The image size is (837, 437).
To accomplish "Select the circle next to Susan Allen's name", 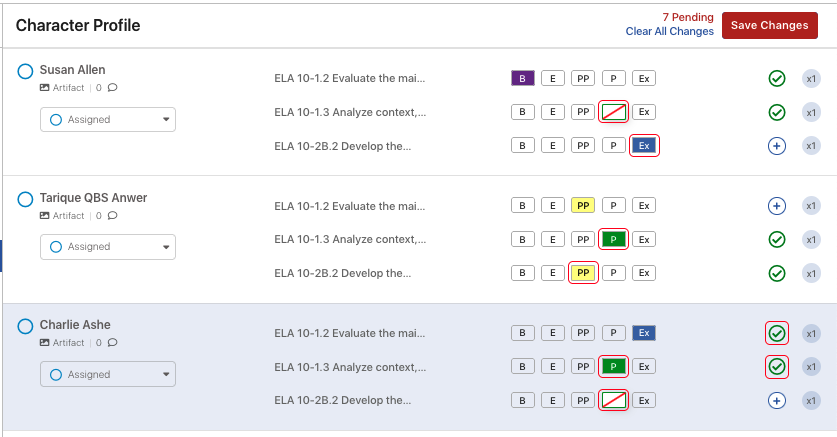I will [x=25, y=71].
